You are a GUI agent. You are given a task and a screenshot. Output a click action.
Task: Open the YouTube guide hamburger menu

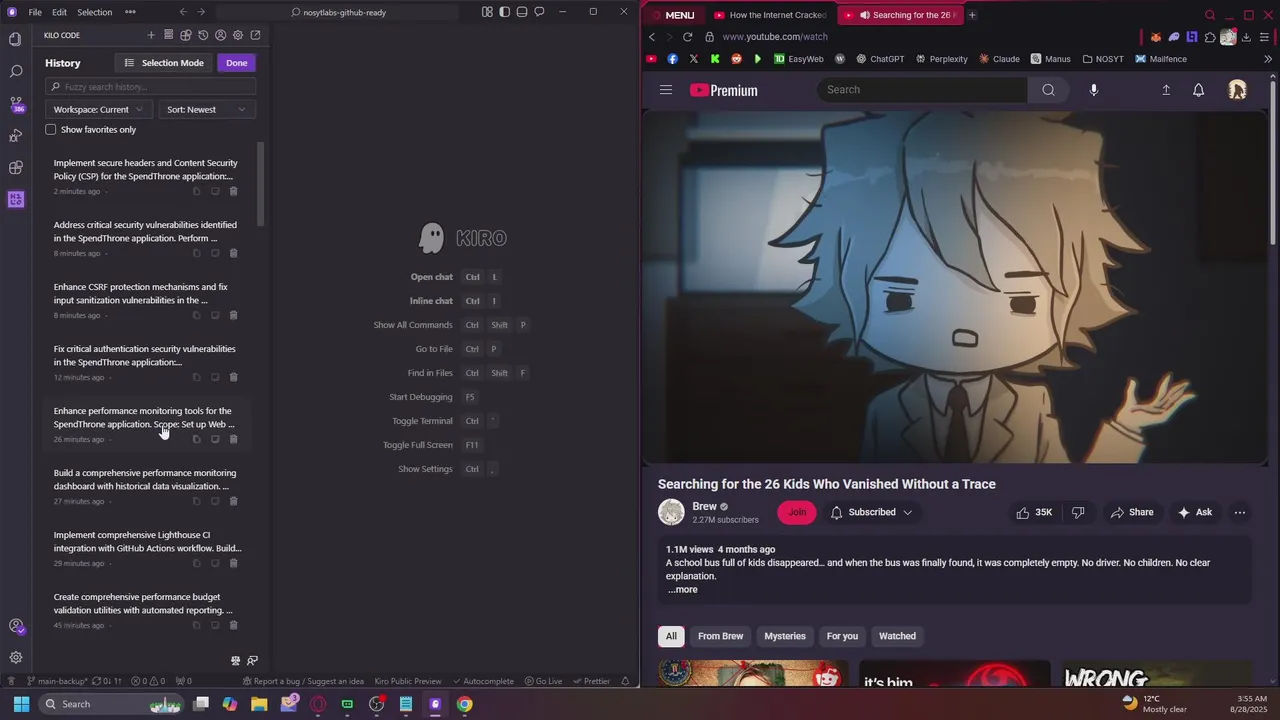pyautogui.click(x=666, y=90)
